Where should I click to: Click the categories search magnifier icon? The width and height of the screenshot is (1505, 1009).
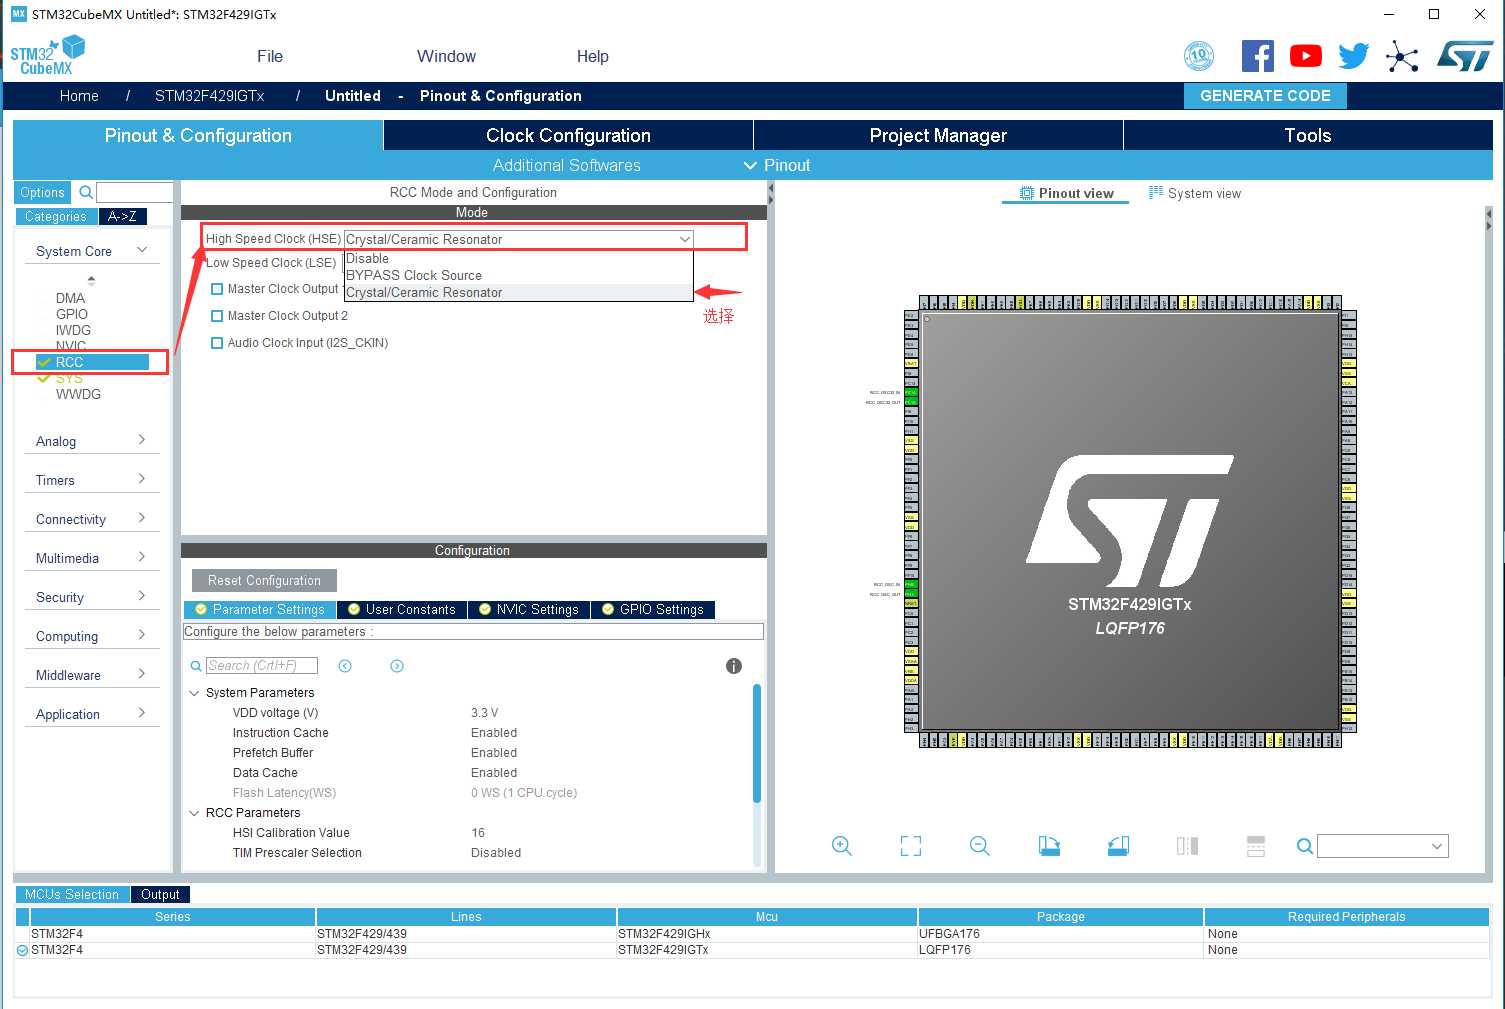pyautogui.click(x=86, y=192)
